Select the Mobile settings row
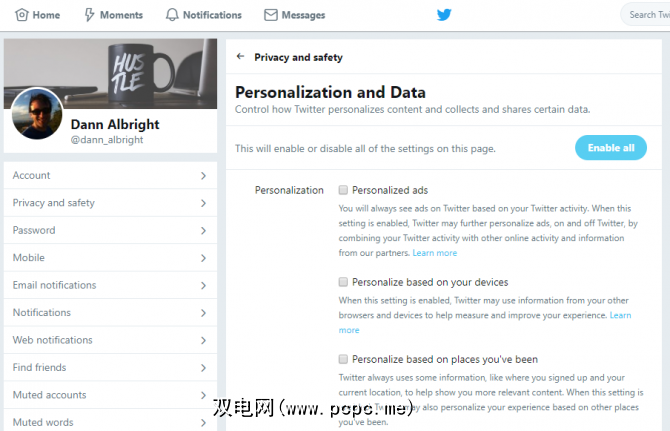The width and height of the screenshot is (670, 431). [110, 258]
